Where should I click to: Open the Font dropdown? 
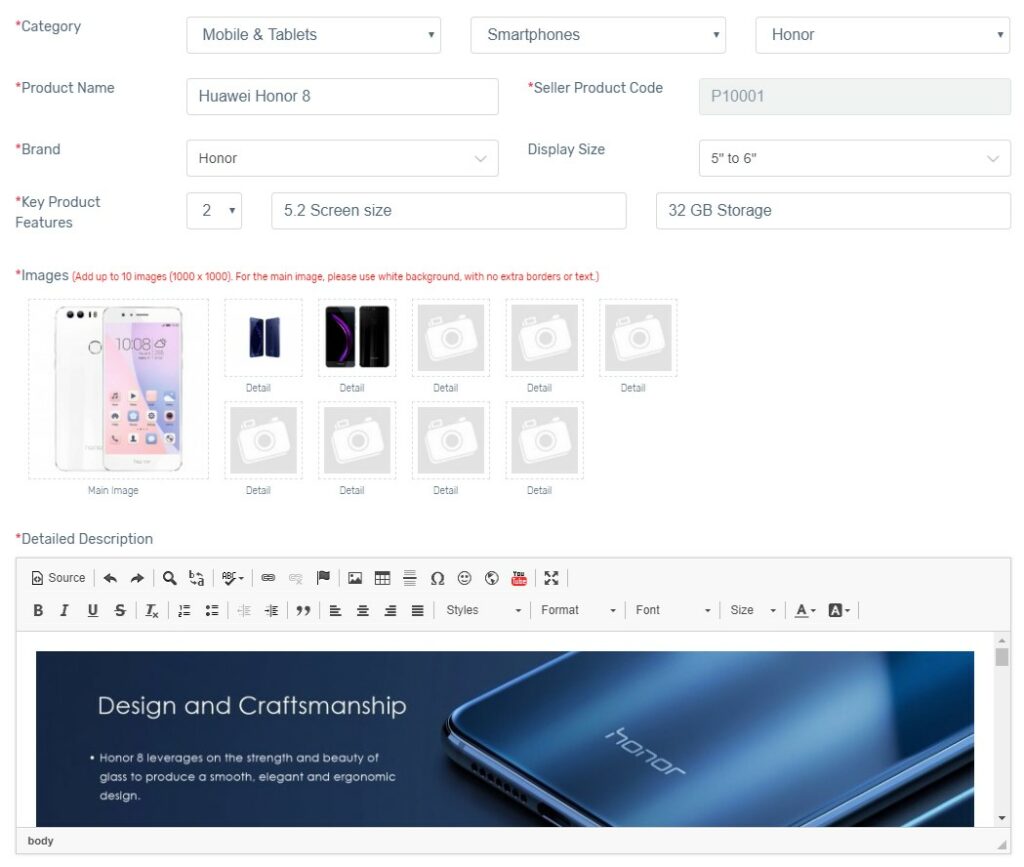[x=673, y=610]
